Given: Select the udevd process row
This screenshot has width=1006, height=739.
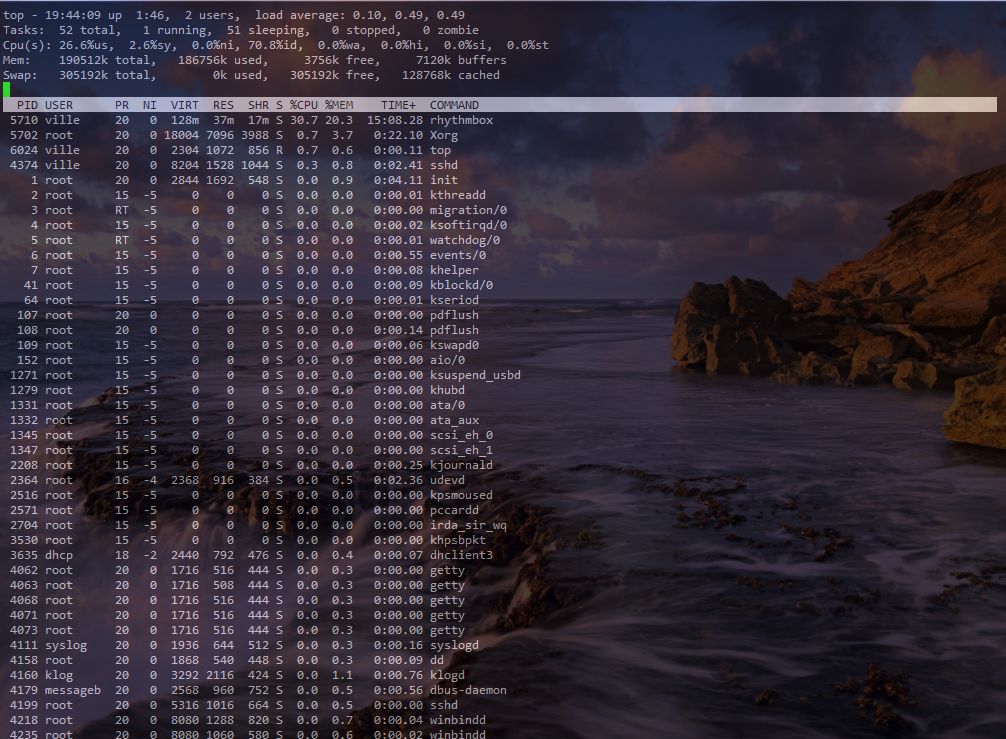Looking at the screenshot, I should (447, 480).
